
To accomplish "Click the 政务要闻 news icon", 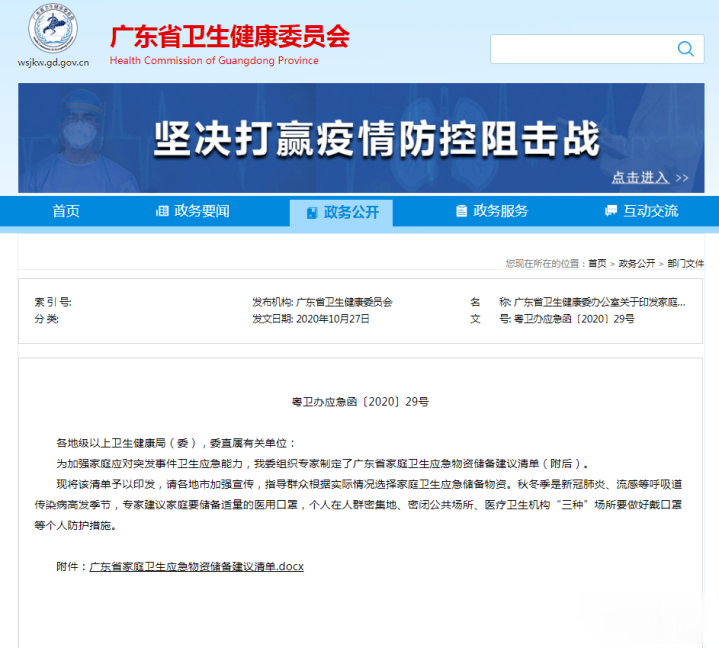I will pos(162,211).
